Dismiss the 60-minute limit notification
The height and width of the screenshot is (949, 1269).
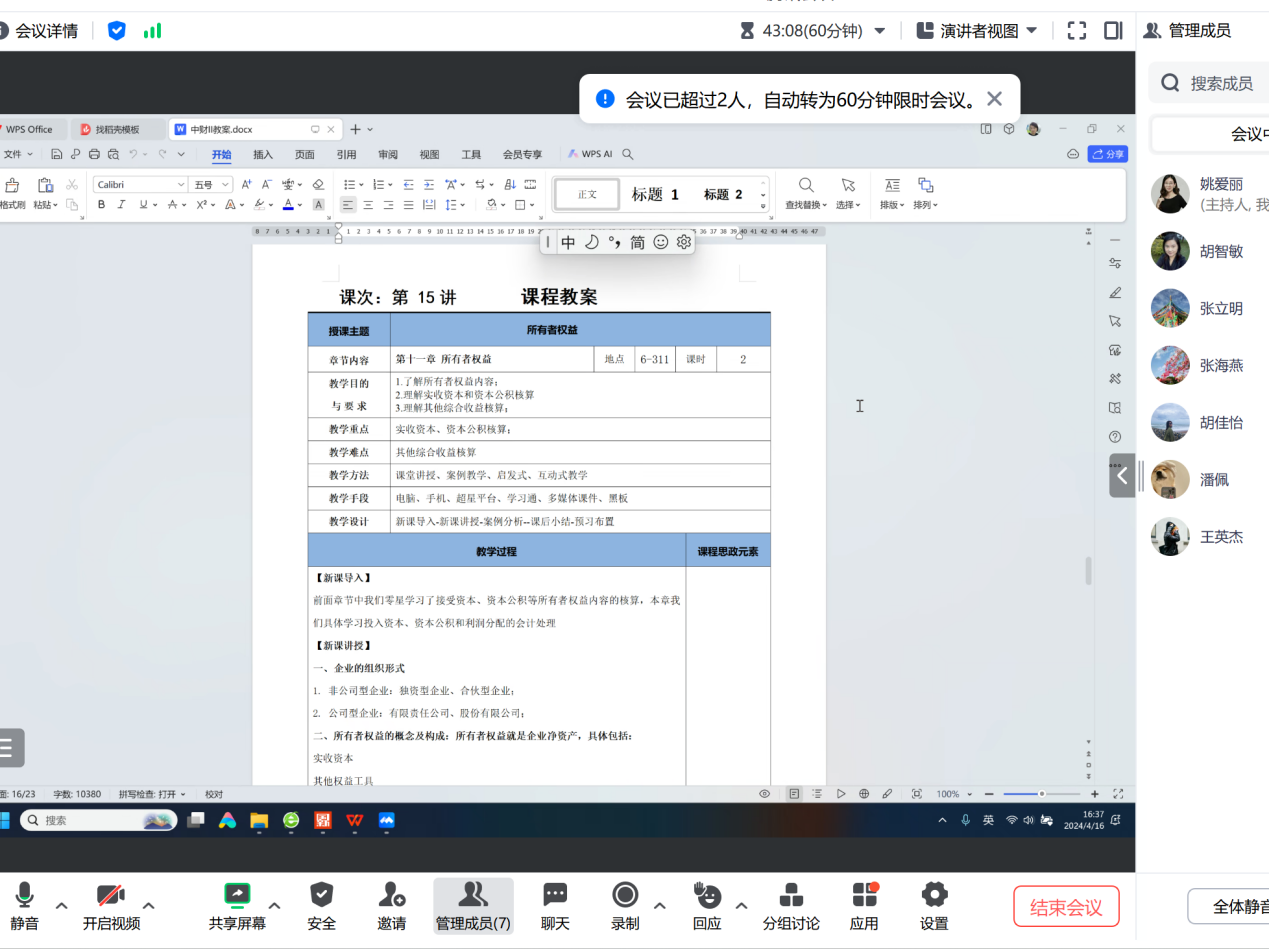[x=994, y=99]
